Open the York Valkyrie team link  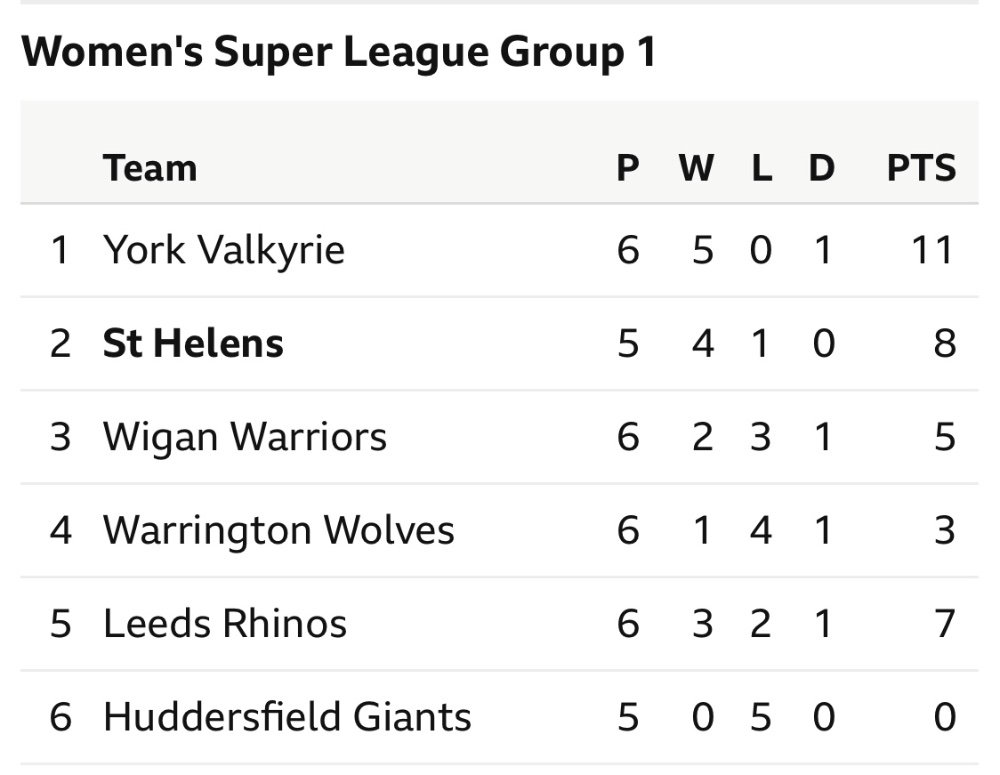point(224,249)
